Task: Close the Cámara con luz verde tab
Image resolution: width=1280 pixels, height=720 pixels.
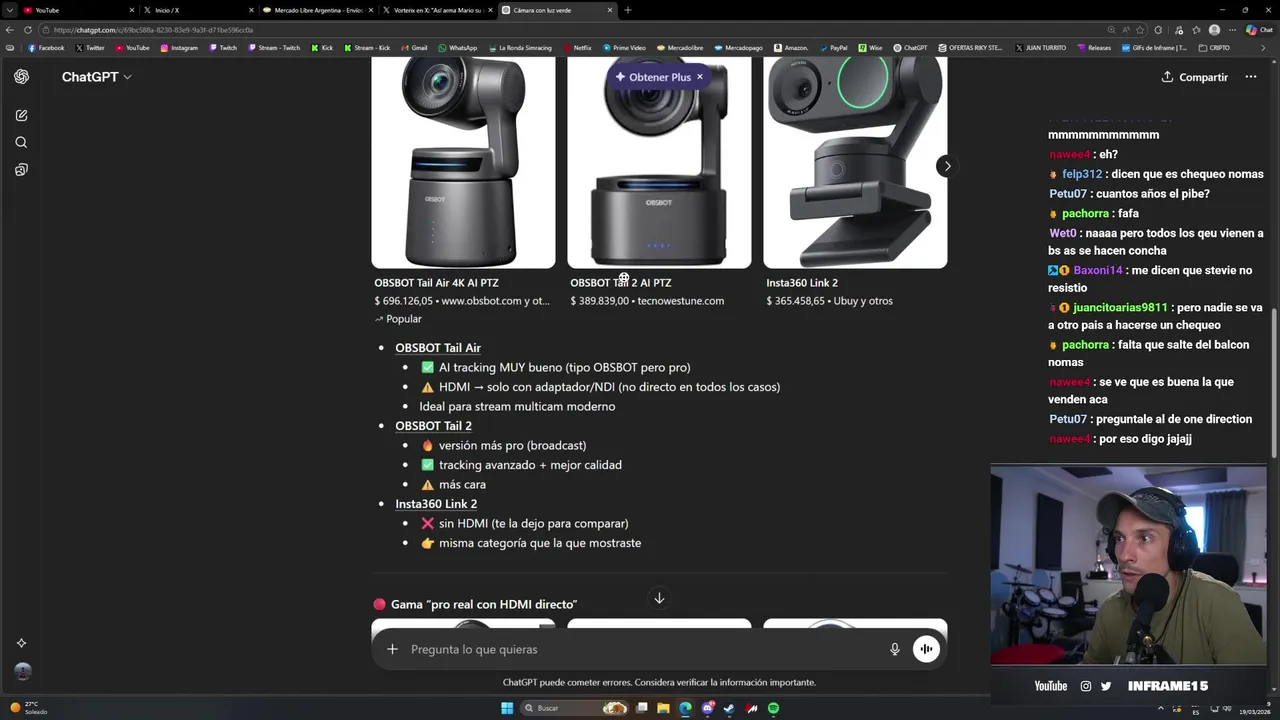Action: click(610, 10)
